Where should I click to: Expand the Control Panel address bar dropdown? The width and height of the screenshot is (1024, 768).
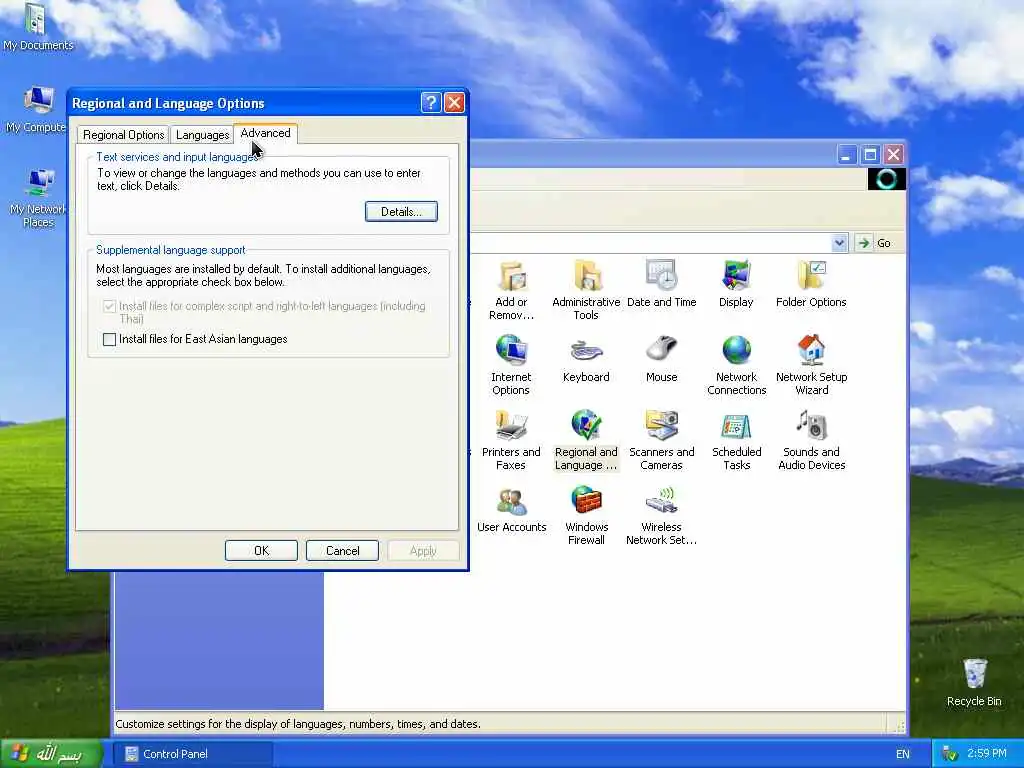click(839, 243)
